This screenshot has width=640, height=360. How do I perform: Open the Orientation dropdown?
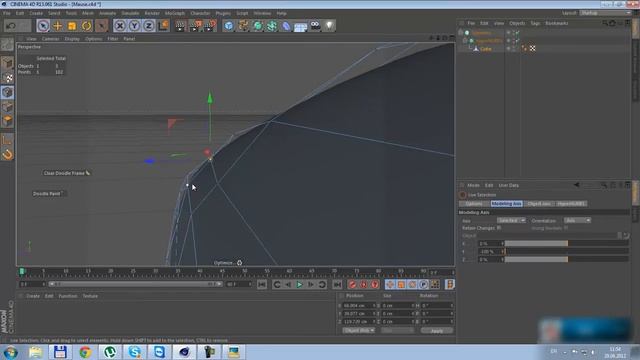click(577, 220)
